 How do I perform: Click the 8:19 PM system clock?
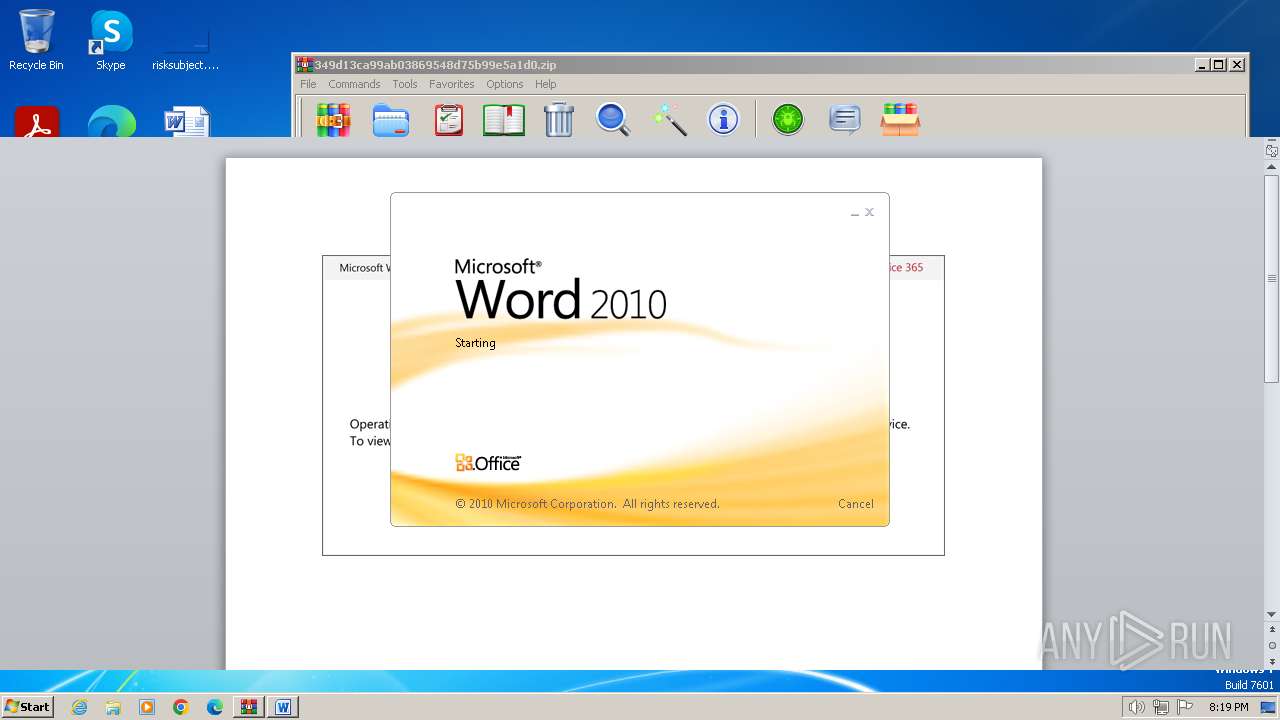click(x=1229, y=707)
